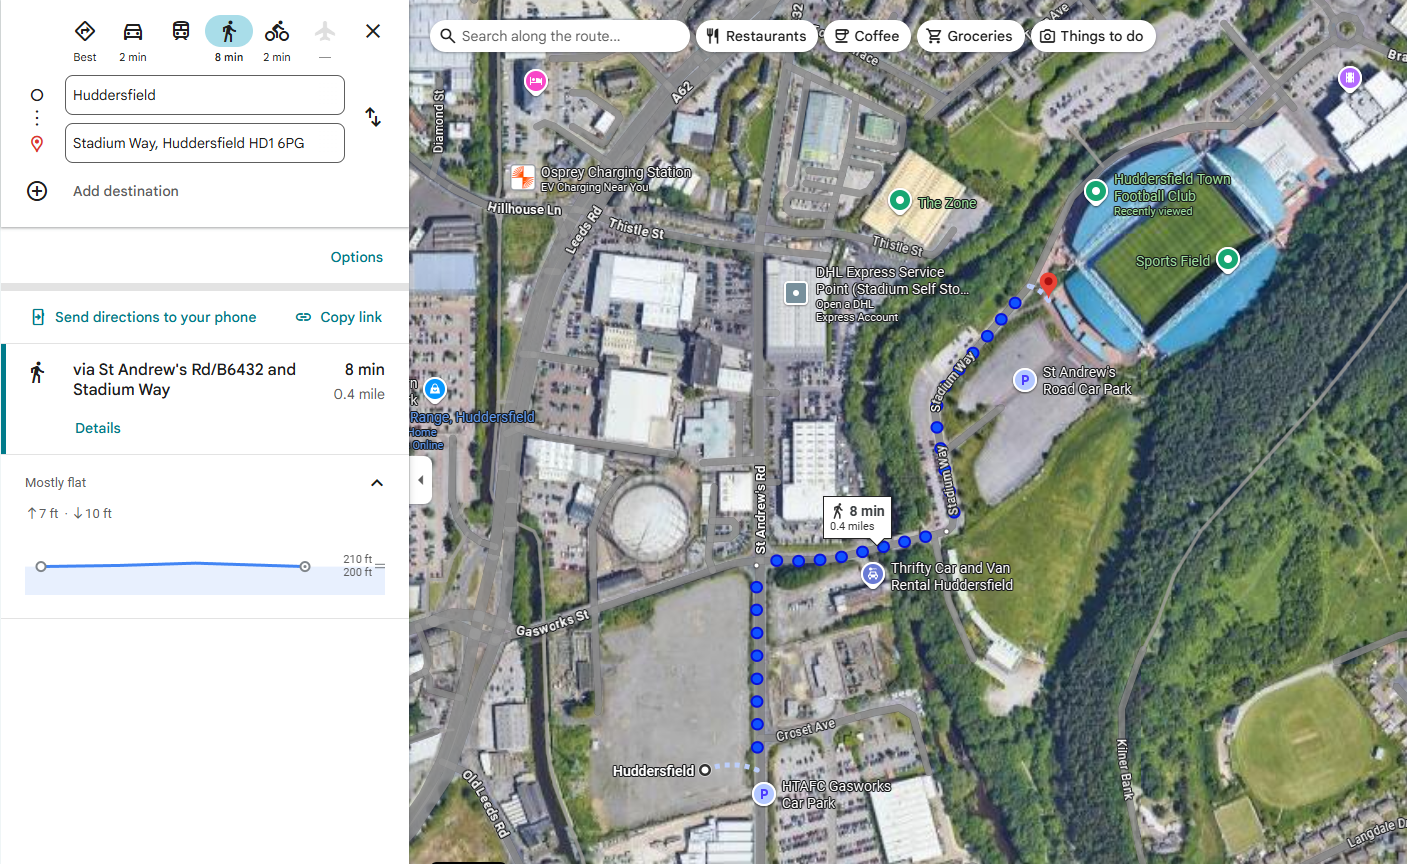Click the Old Leeds Rd street label
This screenshot has width=1407, height=864.
pyautogui.click(x=487, y=803)
